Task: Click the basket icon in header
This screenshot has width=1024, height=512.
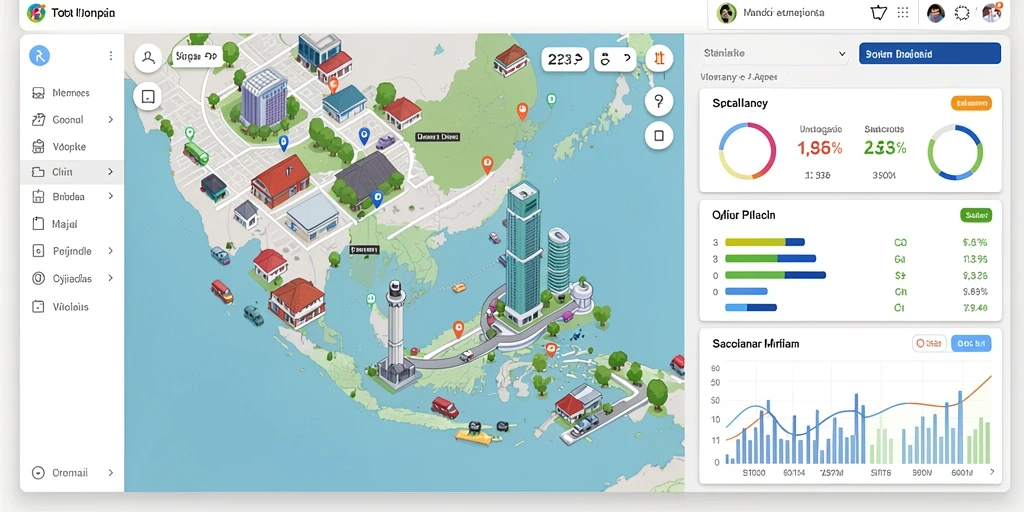Action: click(x=879, y=12)
